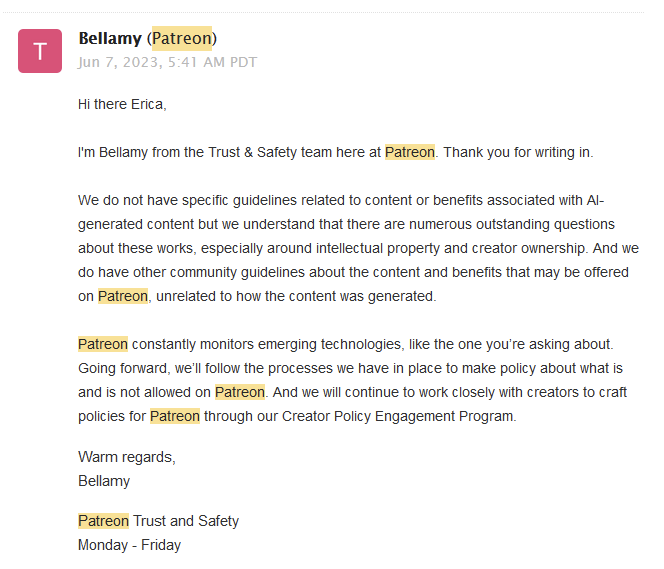Click highlighted Patreon after 'policies for'
This screenshot has width=664, height=569.
pyautogui.click(x=175, y=416)
